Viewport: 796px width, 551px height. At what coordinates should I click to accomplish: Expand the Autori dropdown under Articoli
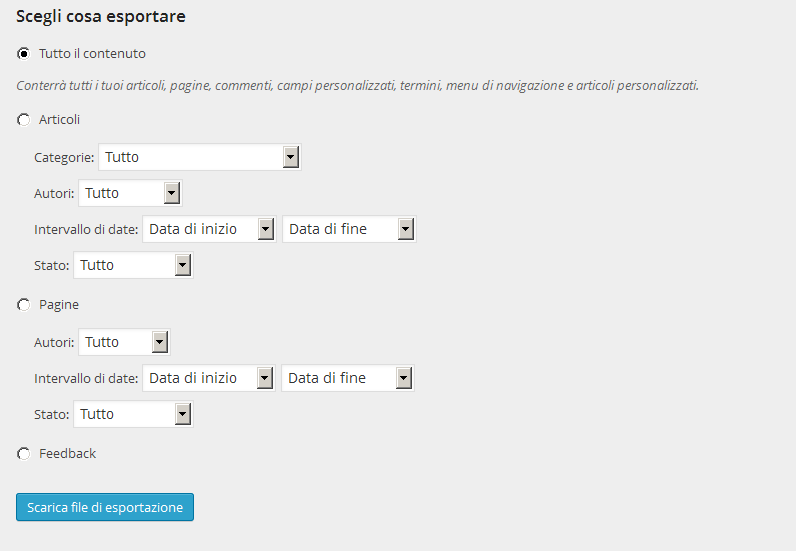pyautogui.click(x=130, y=193)
